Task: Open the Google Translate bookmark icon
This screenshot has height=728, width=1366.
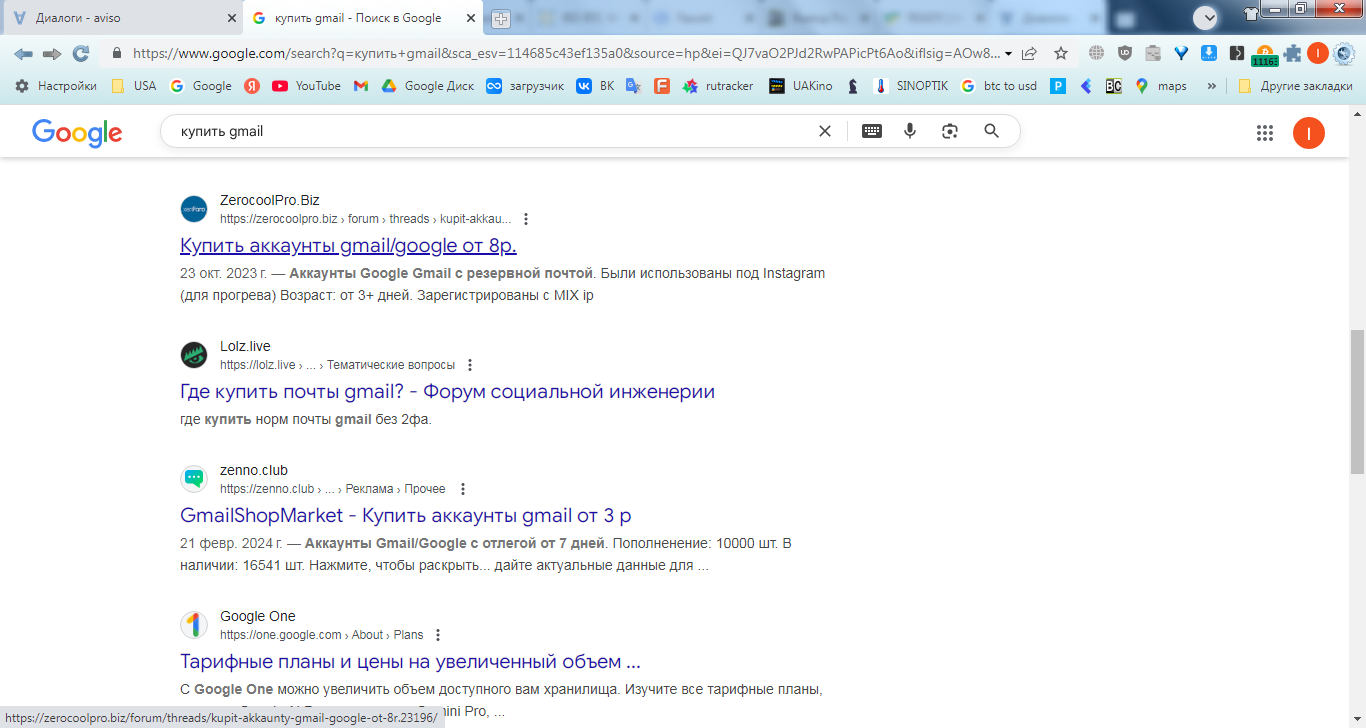Action: [633, 86]
